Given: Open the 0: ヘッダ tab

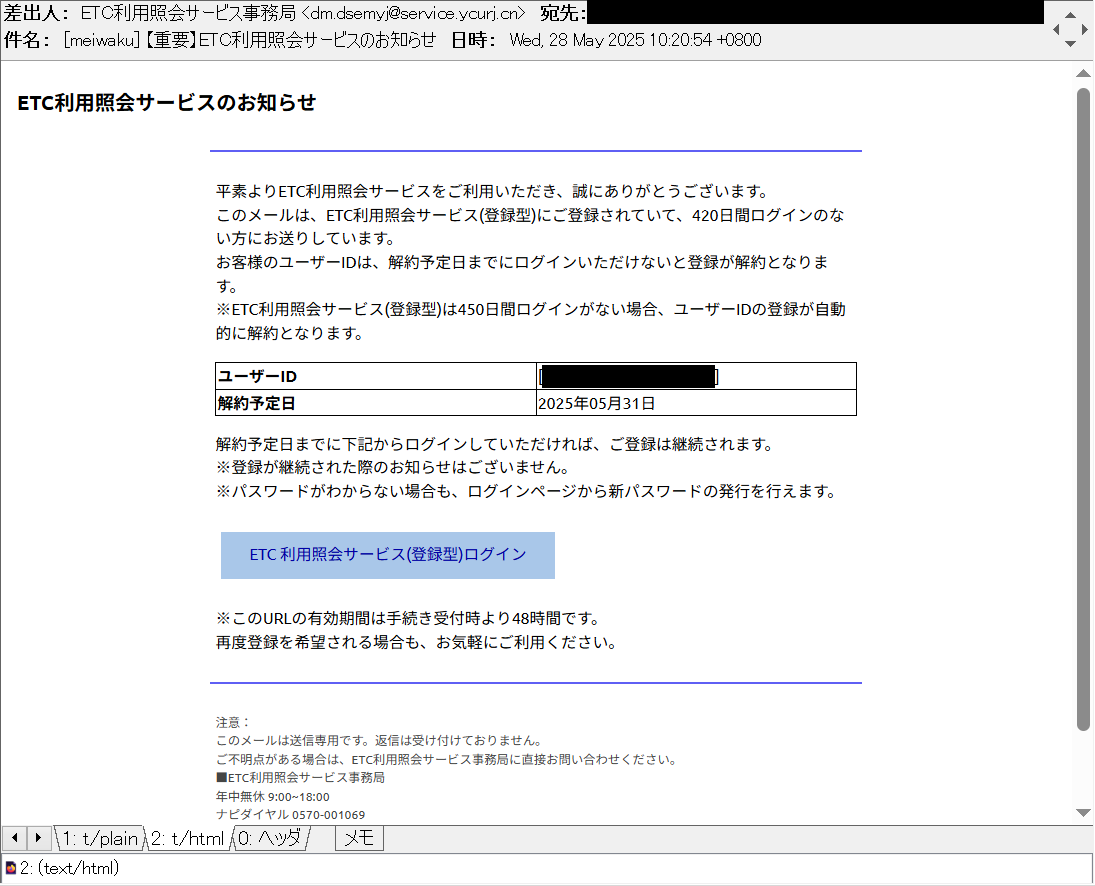Looking at the screenshot, I should [271, 838].
